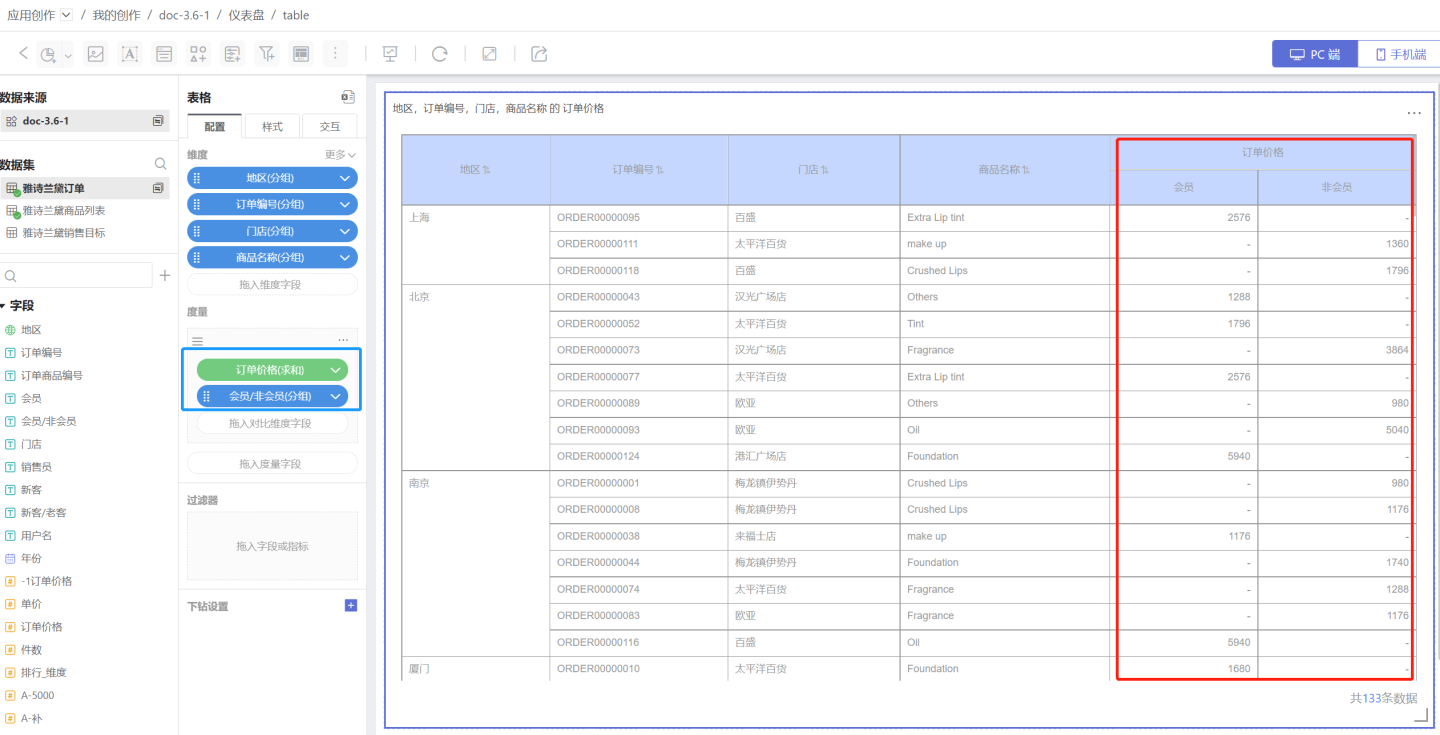Switch to 手机端 mobile view
1440x735 pixels.
(1399, 54)
